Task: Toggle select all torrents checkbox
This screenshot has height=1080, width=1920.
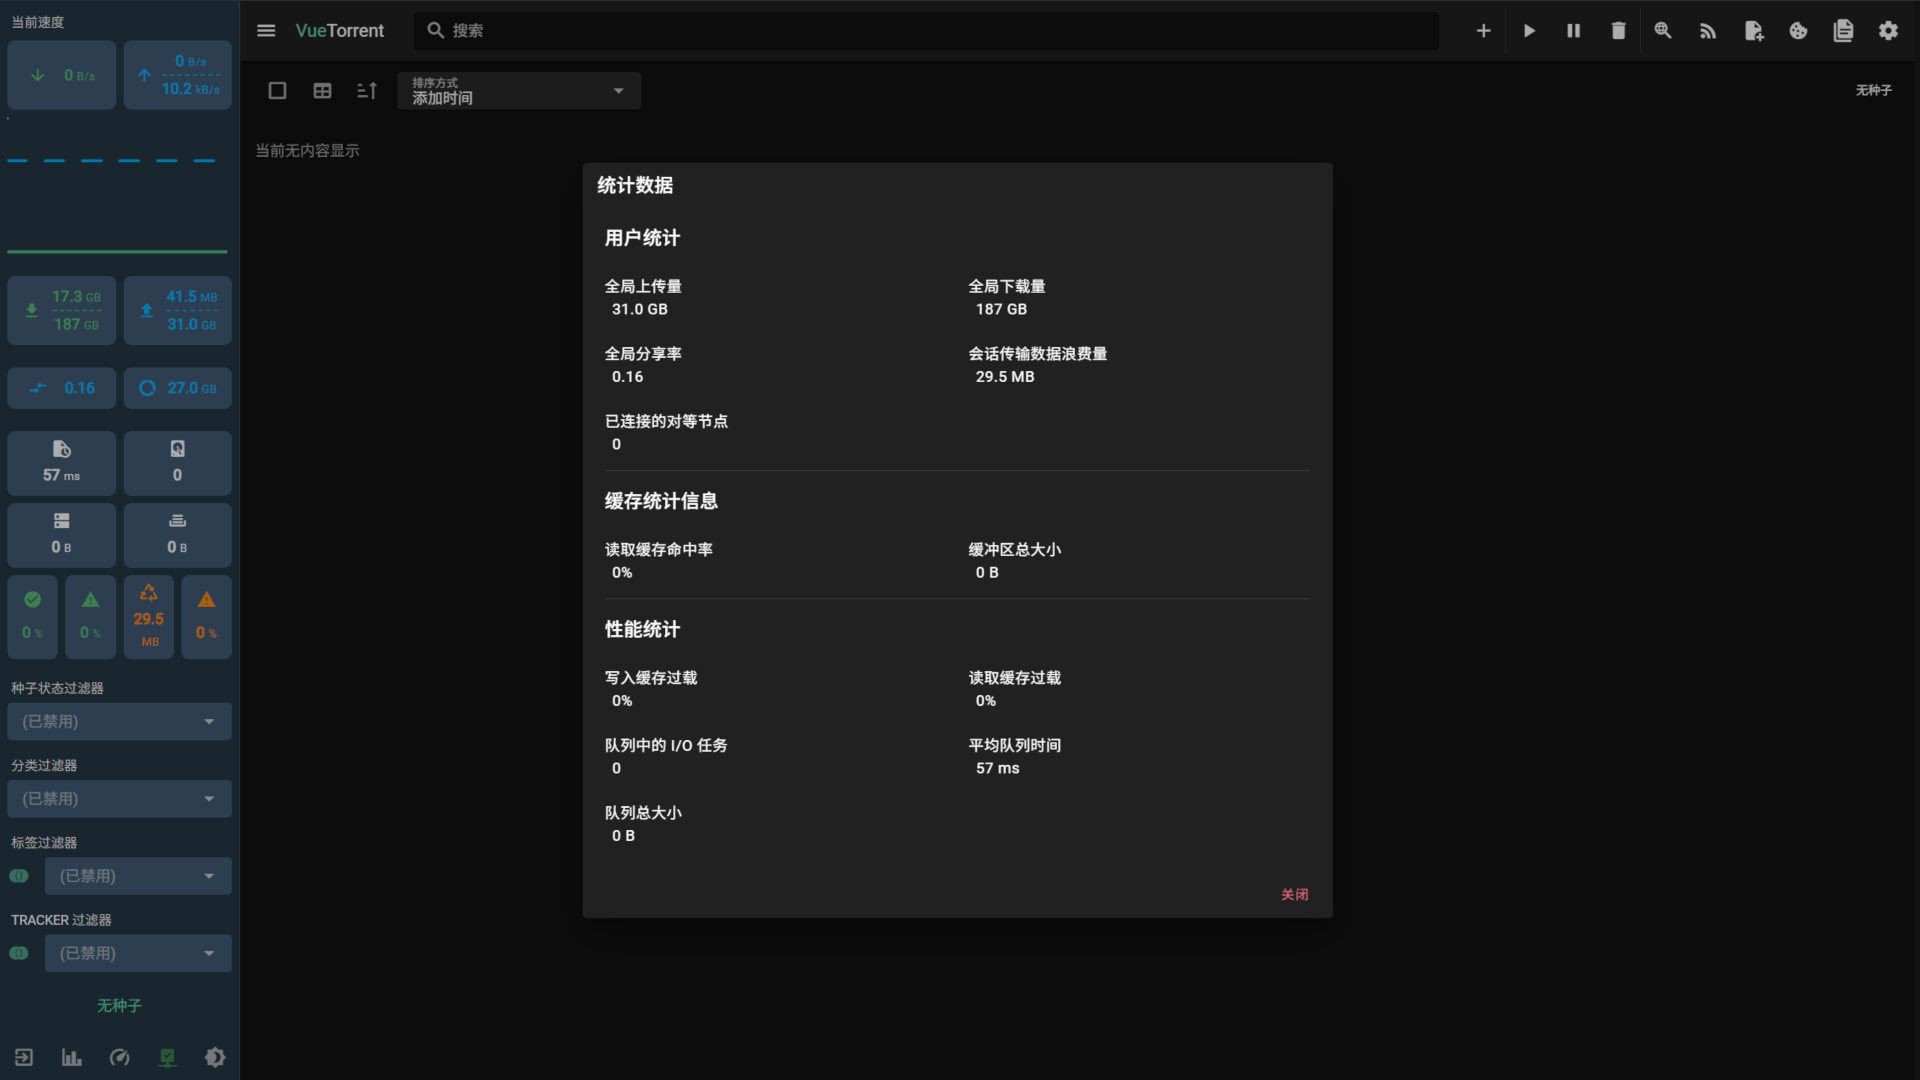Action: (277, 90)
